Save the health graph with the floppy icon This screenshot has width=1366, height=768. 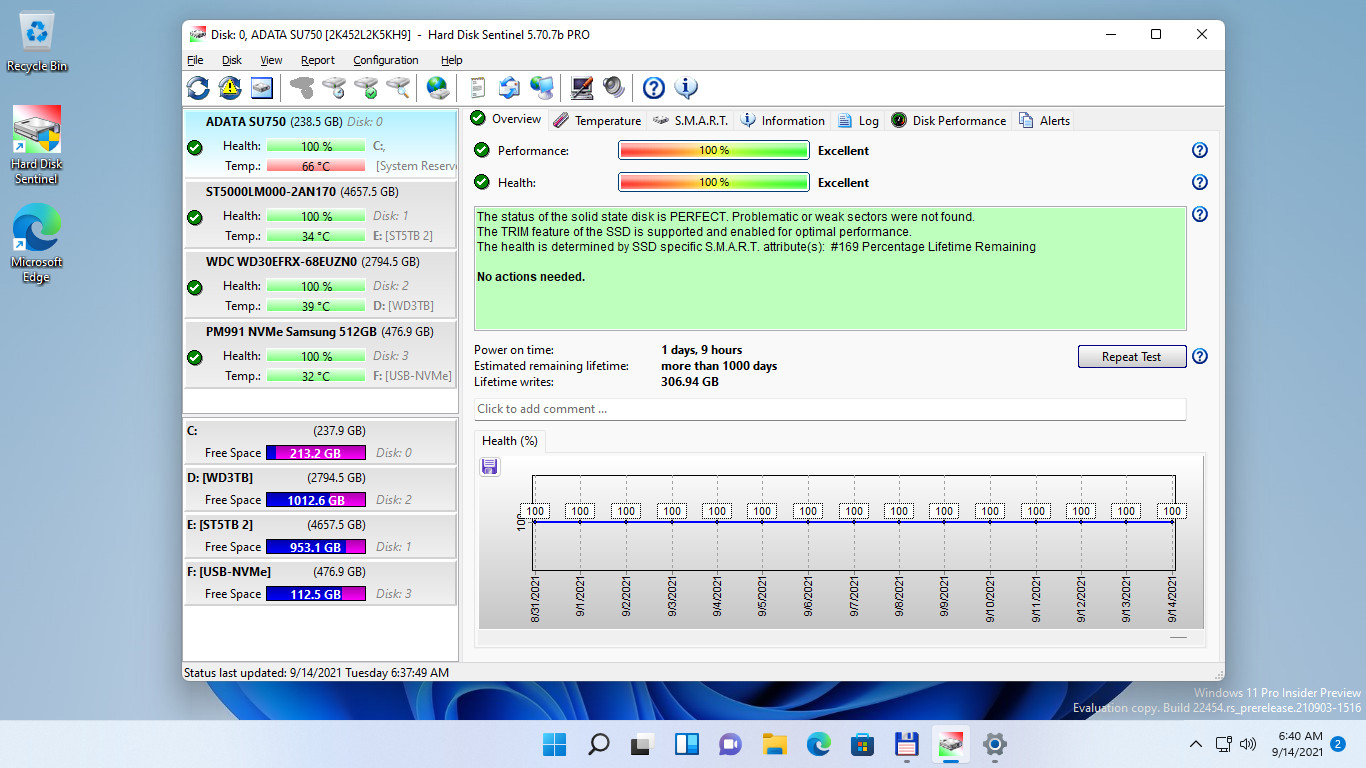(x=489, y=466)
